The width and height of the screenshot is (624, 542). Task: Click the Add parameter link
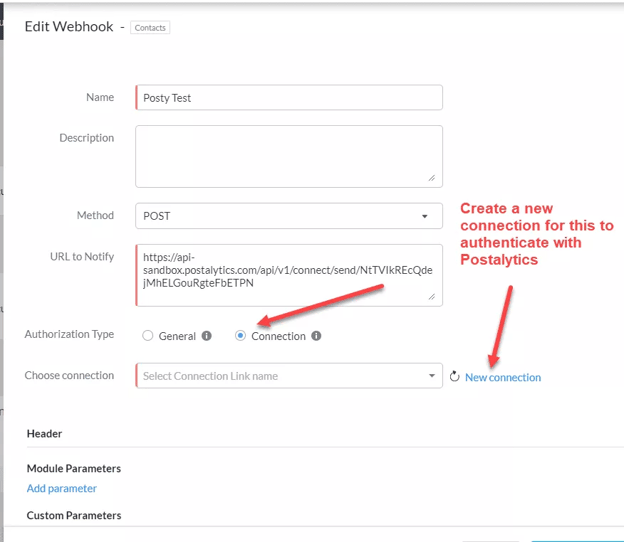tap(62, 488)
